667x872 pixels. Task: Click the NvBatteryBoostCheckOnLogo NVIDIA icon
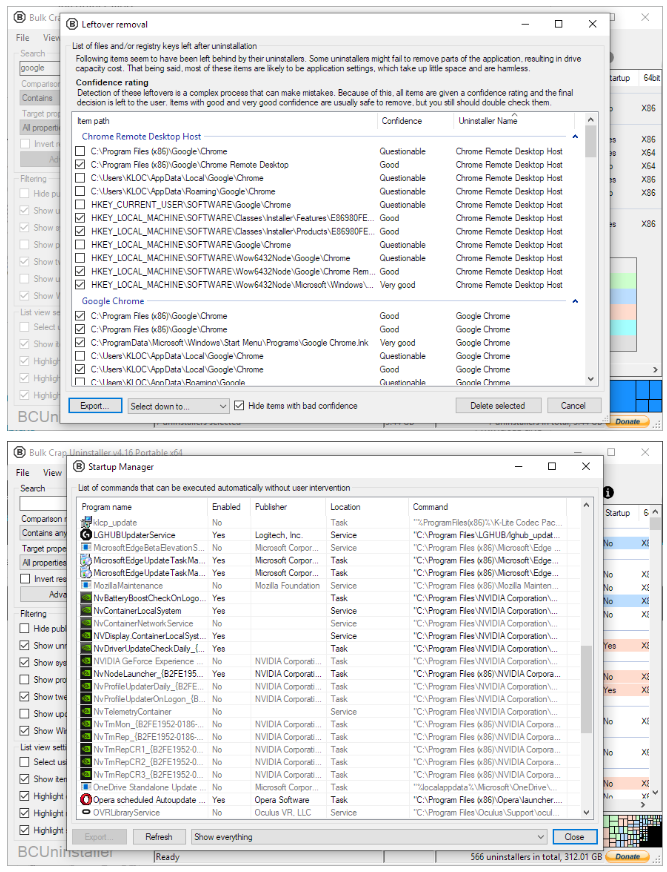pyautogui.click(x=86, y=598)
